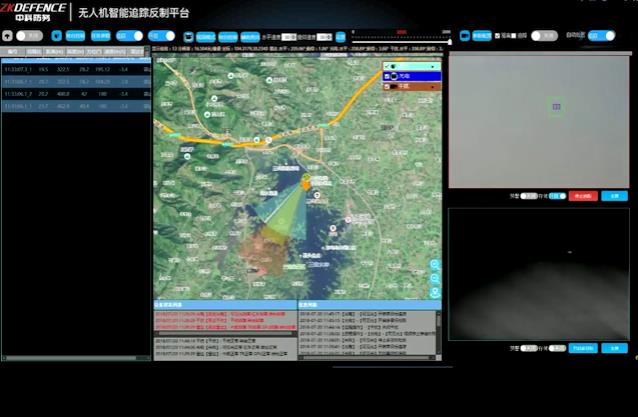Open the dropdown arrow on the cyan legend row
Screen dimensions: 638x417
pos(433,66)
